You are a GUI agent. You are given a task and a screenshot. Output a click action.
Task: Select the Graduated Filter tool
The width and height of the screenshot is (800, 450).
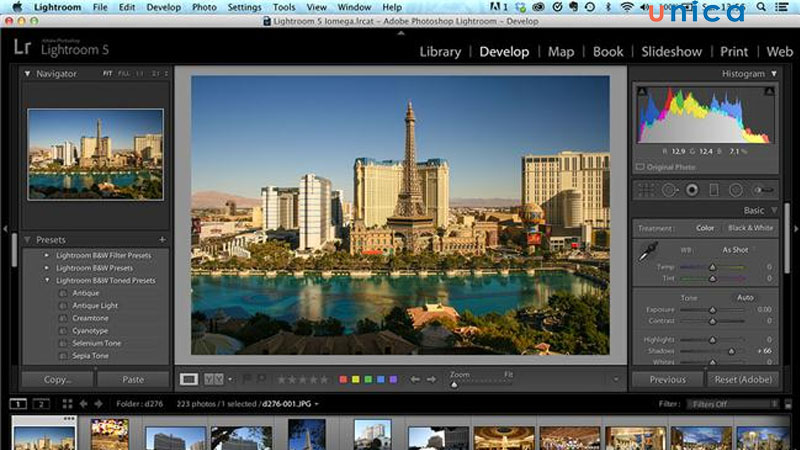click(x=714, y=190)
